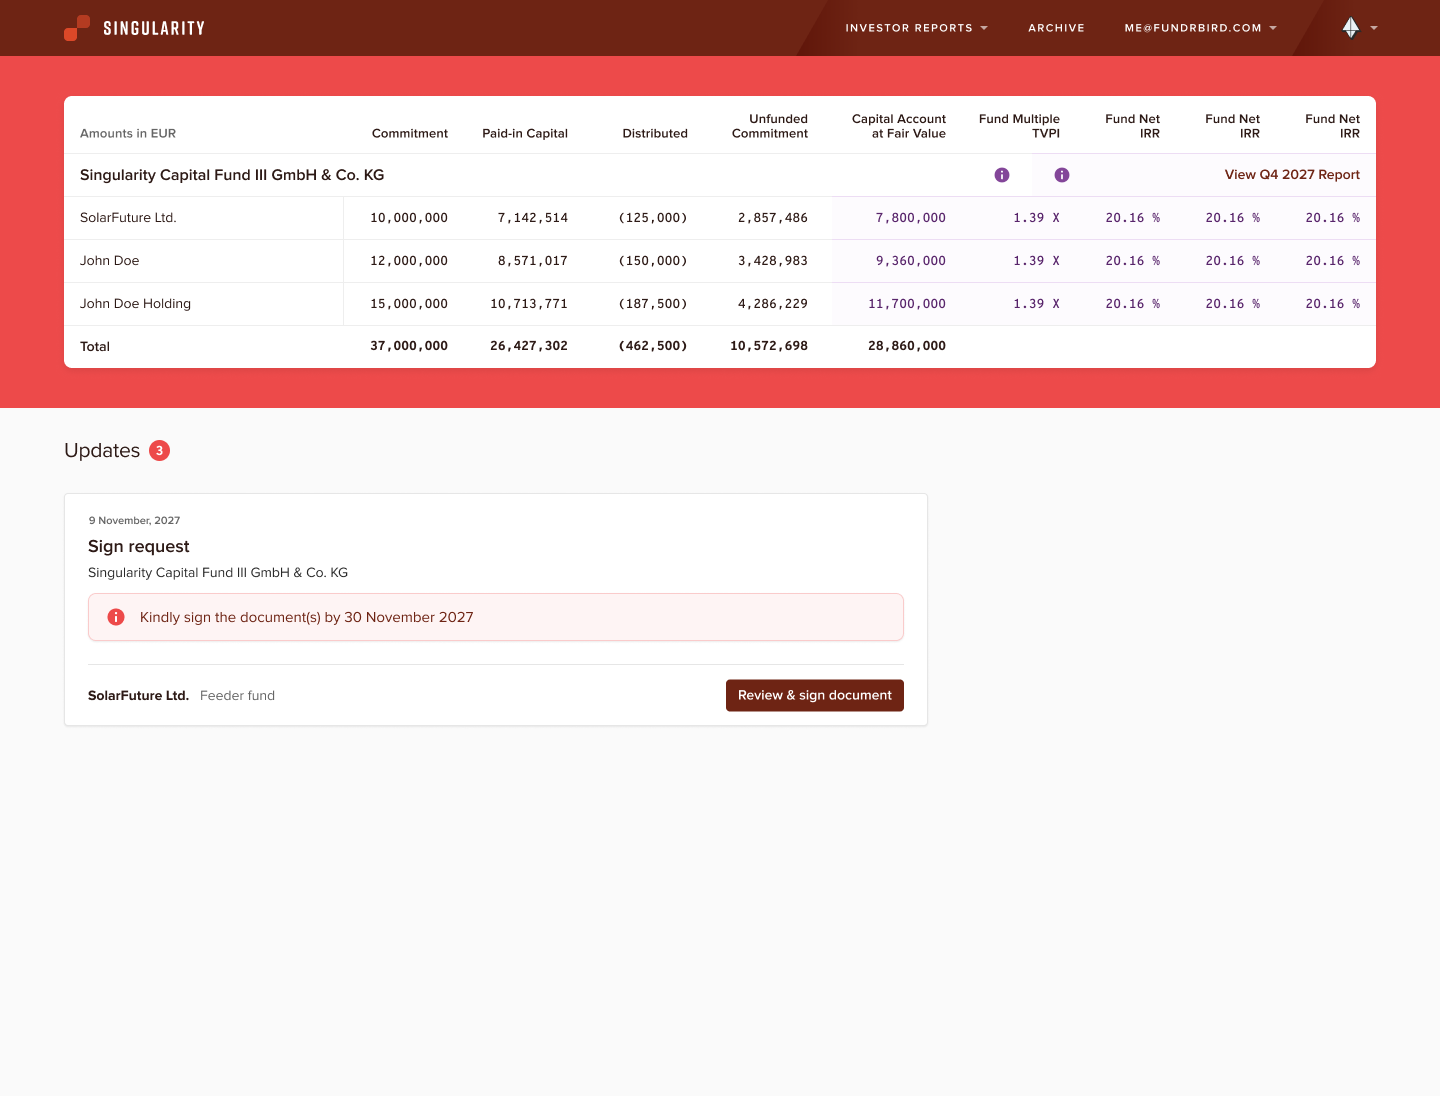
Task: Open the Investor Reports dropdown menu
Action: coord(915,28)
